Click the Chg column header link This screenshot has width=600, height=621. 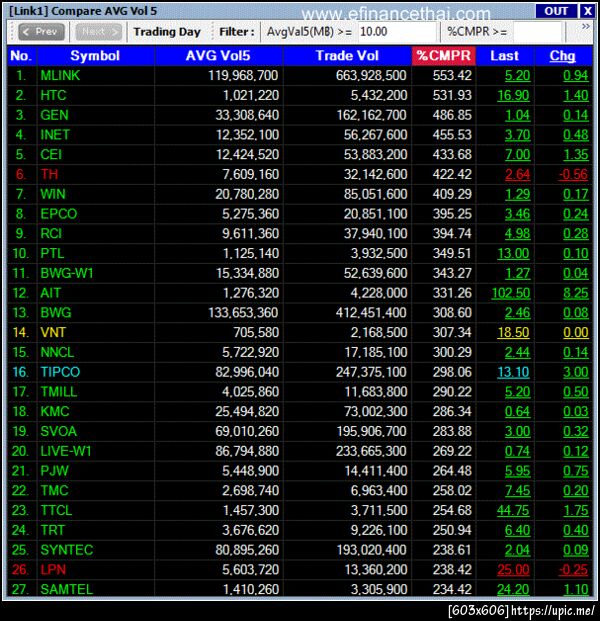pos(562,56)
